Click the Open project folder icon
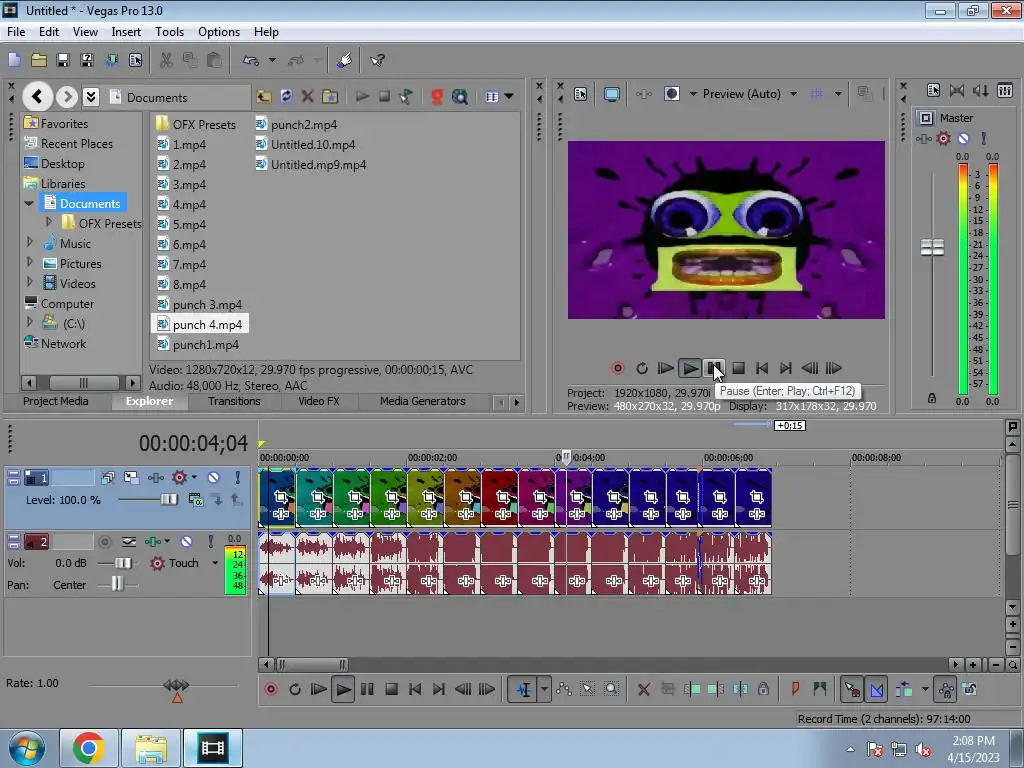Viewport: 1024px width, 768px height. [39, 60]
